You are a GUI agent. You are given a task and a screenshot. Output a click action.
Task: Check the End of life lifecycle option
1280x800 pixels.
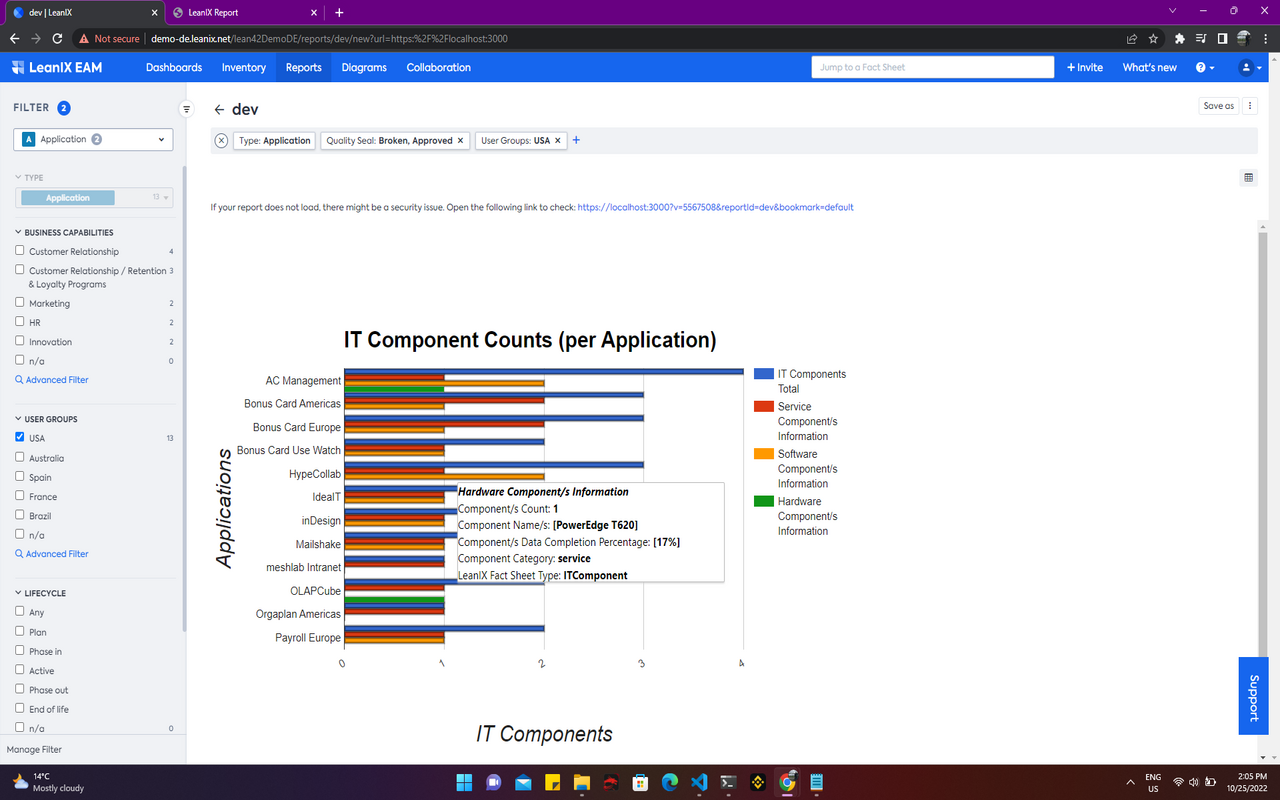click(20, 709)
